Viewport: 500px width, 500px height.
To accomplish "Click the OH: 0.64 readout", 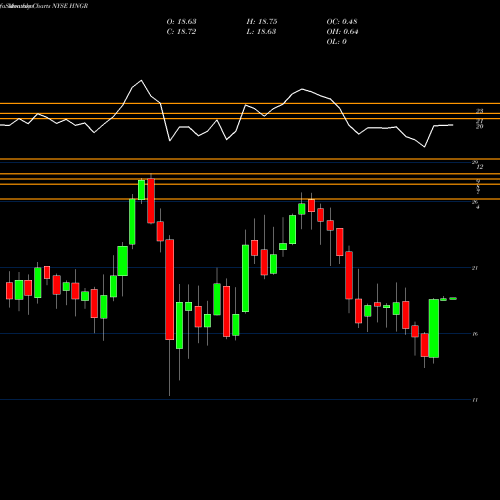I will click(x=342, y=32).
